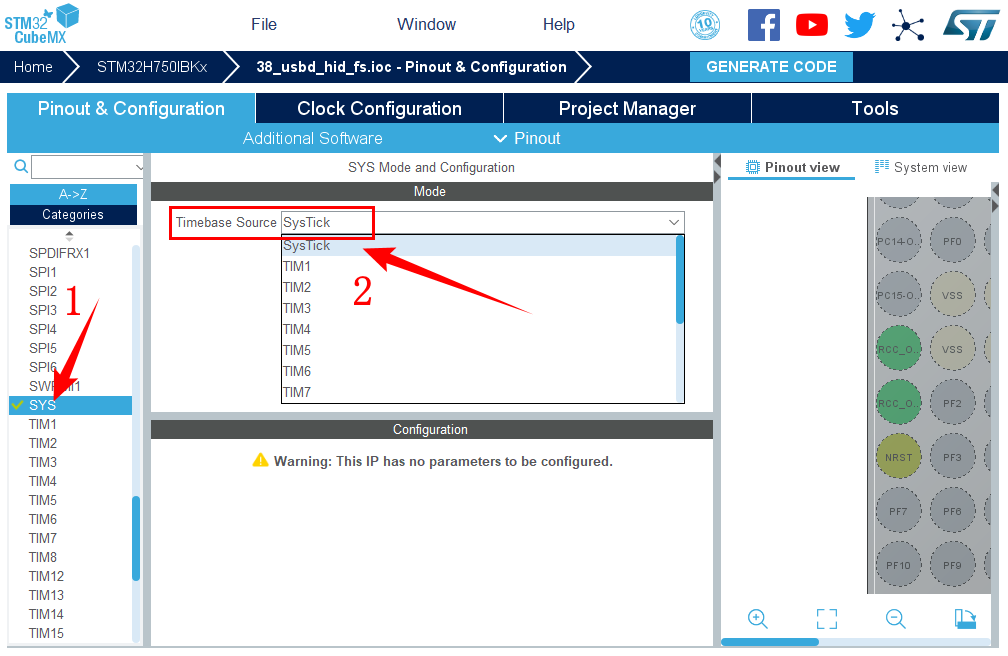Sort peripherals with the A->Z button
This screenshot has width=1008, height=656.
(x=73, y=194)
